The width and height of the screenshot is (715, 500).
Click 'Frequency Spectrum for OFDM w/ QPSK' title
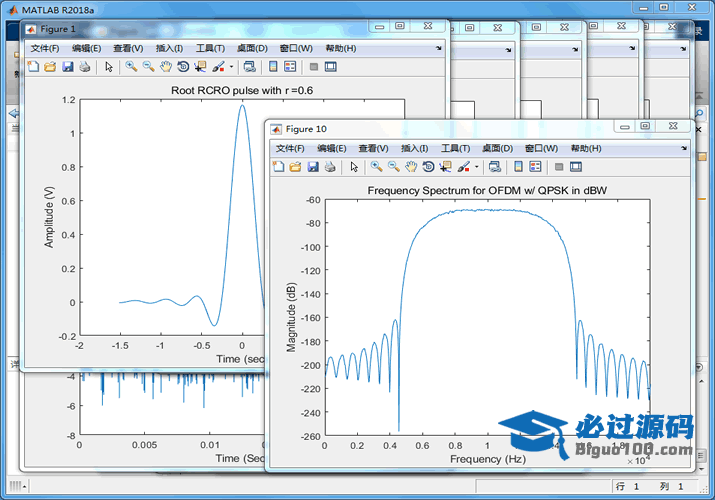point(487,191)
